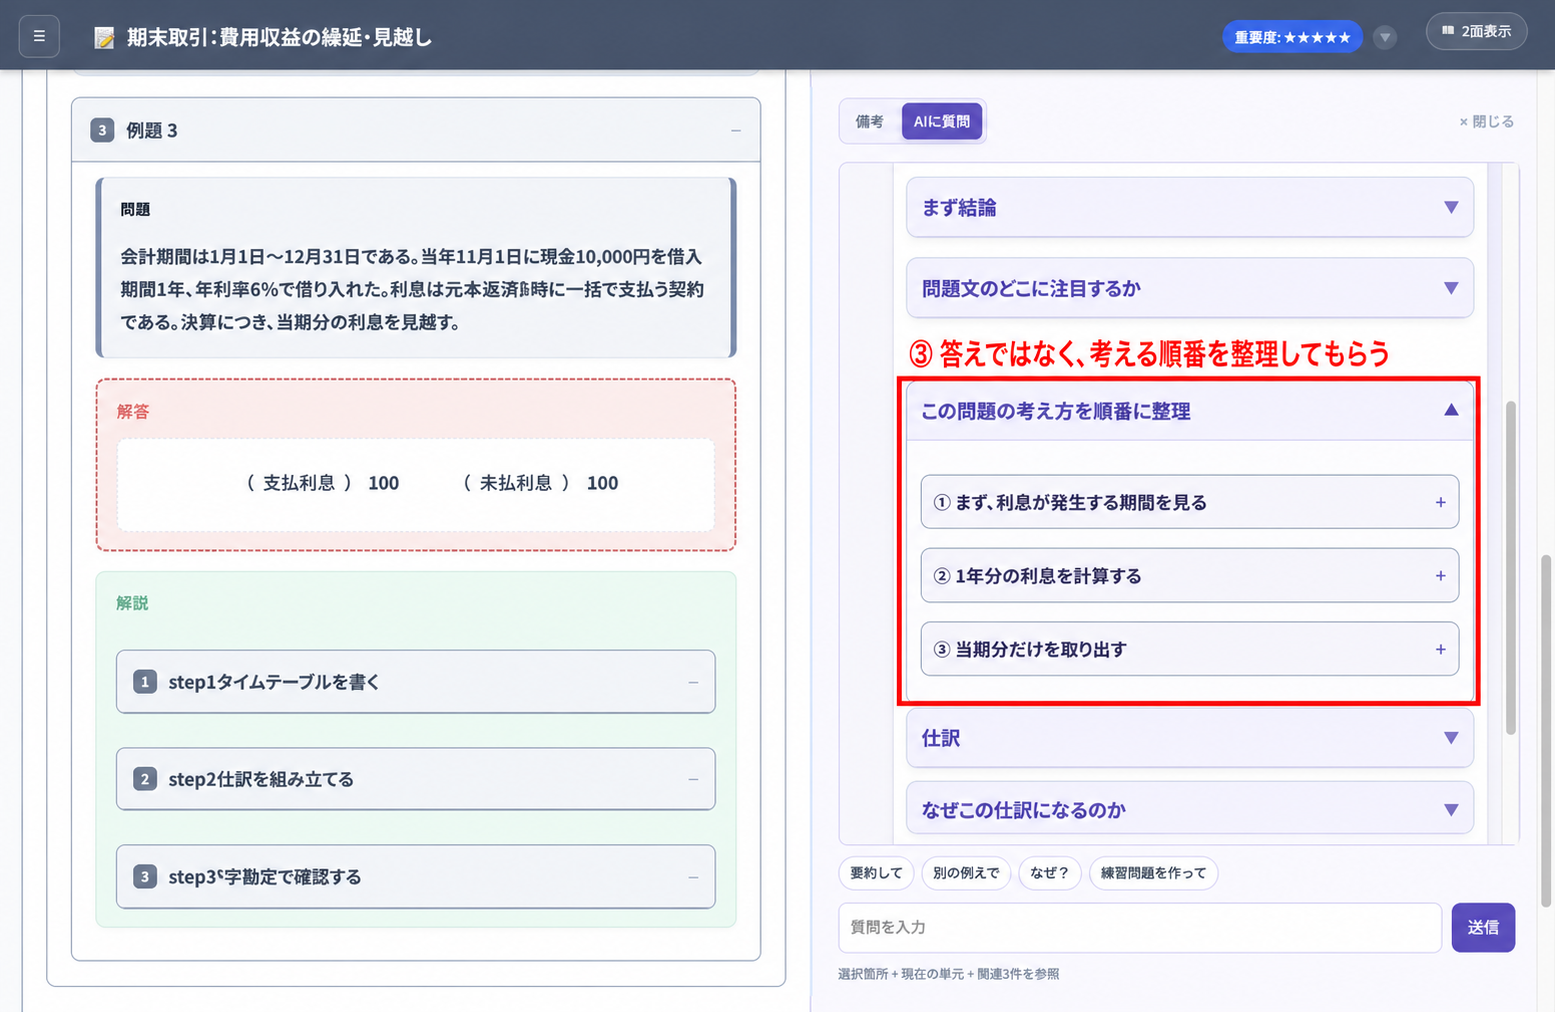
Task: Select the 備考 tab
Action: [869, 121]
